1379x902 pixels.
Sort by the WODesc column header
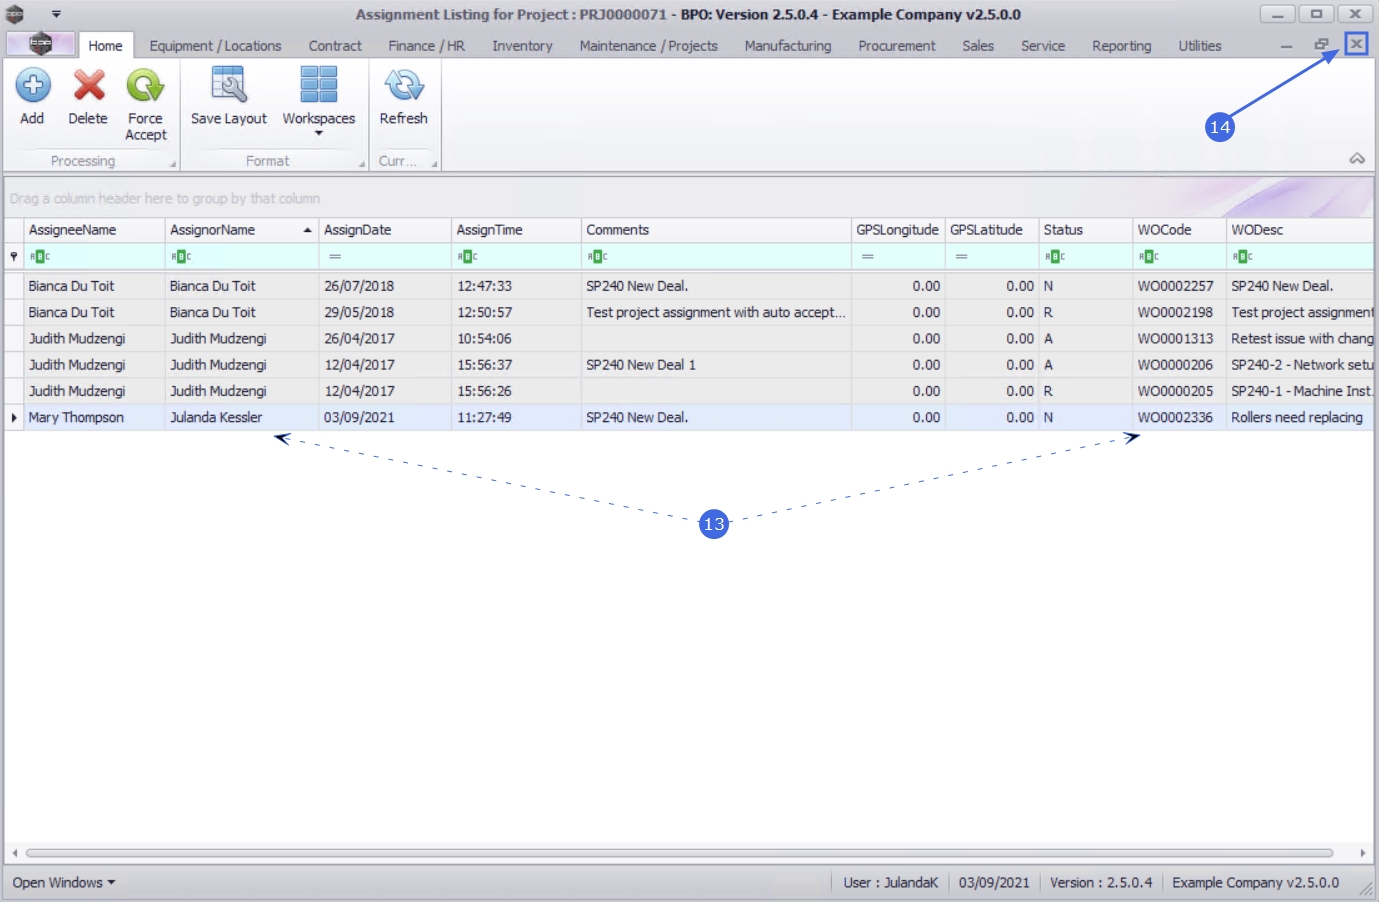click(1300, 230)
